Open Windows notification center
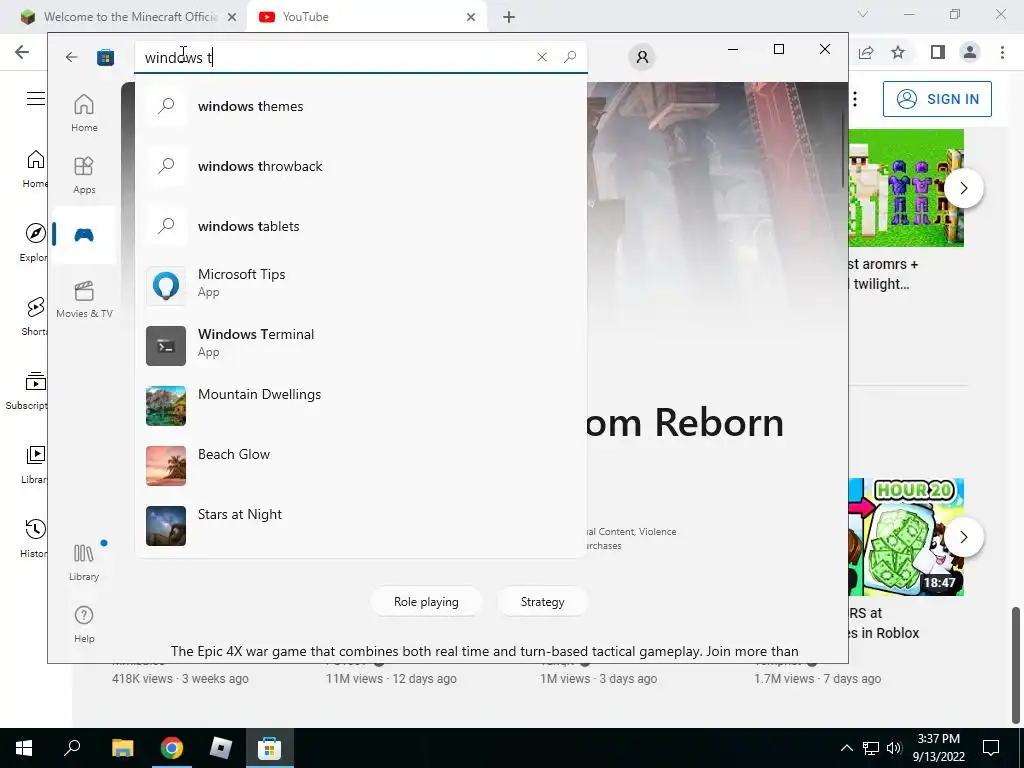The width and height of the screenshot is (1024, 768). (991, 748)
